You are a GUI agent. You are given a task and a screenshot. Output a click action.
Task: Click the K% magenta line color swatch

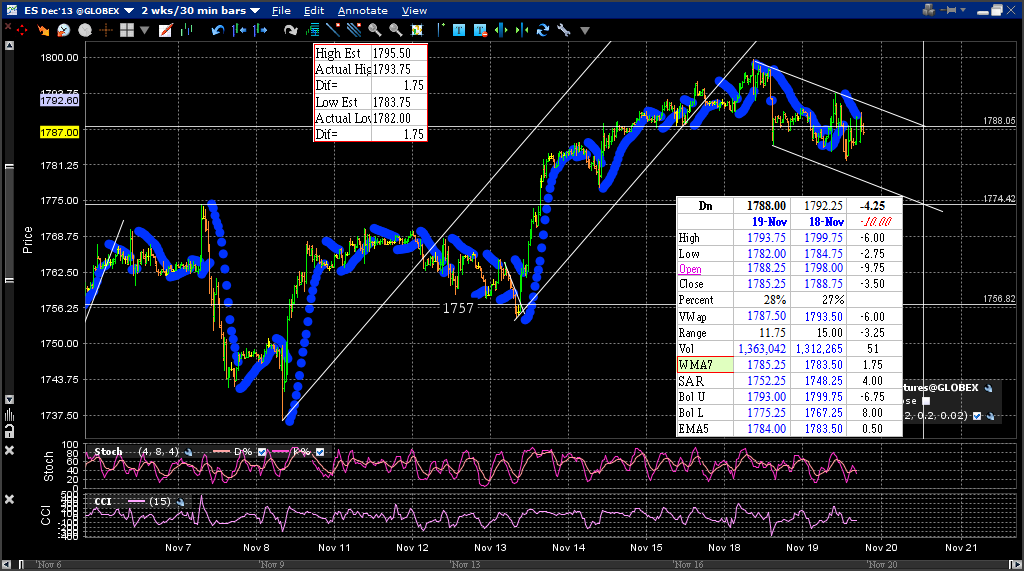point(281,451)
